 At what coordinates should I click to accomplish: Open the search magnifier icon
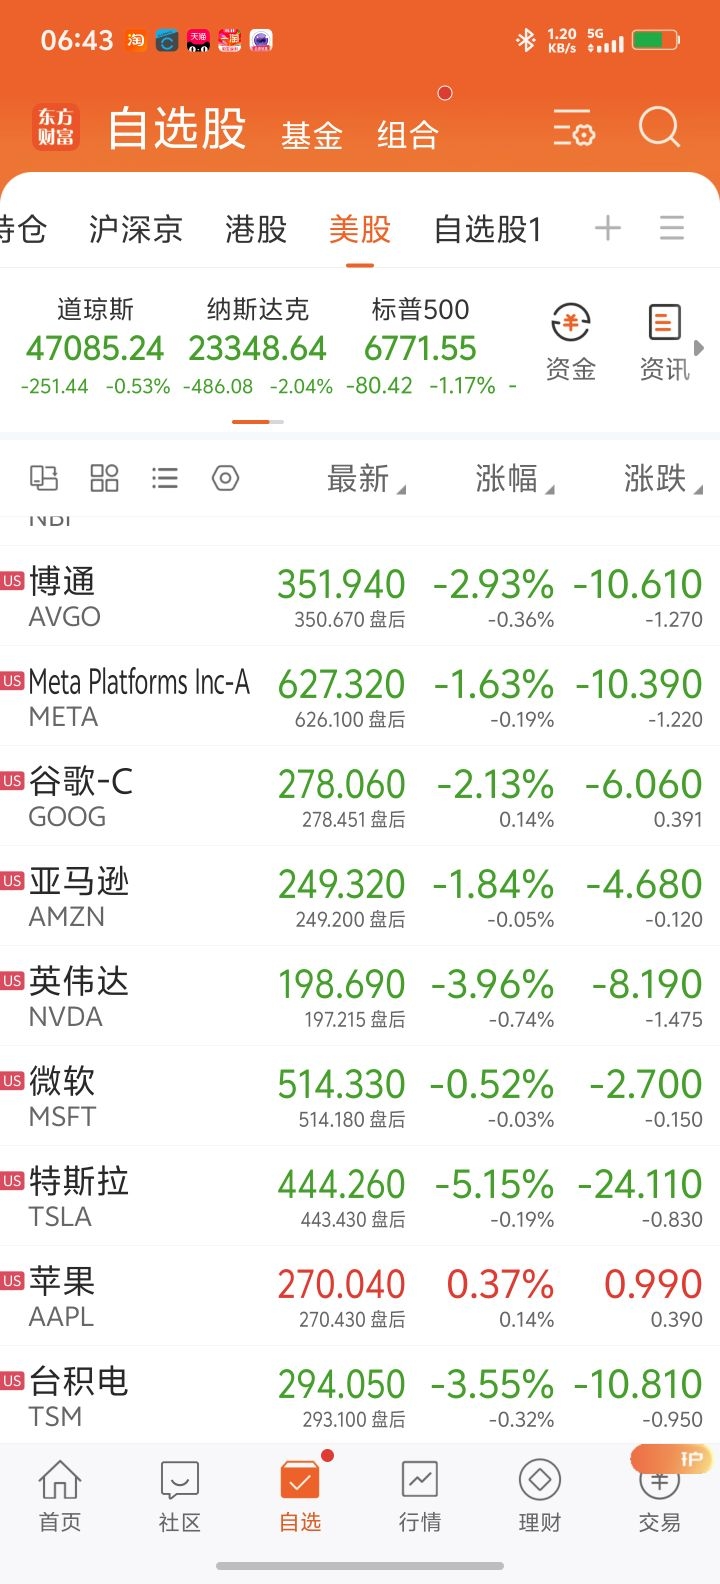(659, 128)
